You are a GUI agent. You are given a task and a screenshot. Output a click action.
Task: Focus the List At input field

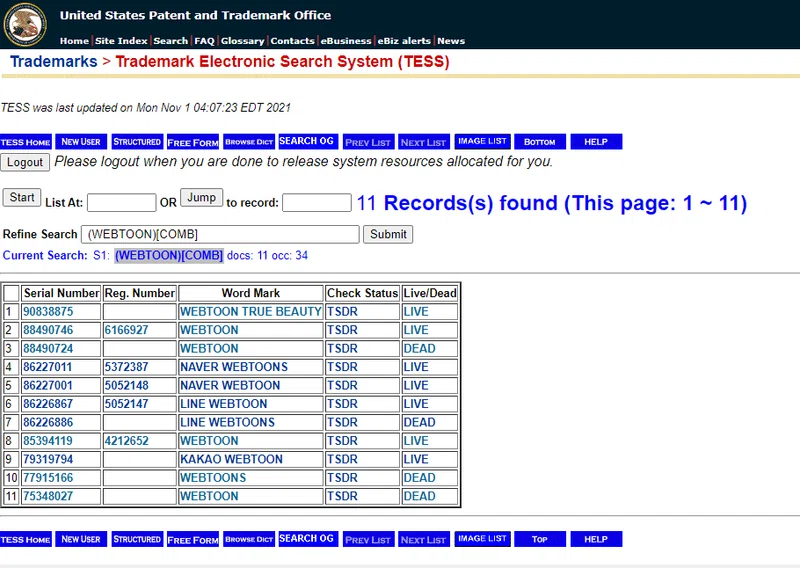coord(121,203)
